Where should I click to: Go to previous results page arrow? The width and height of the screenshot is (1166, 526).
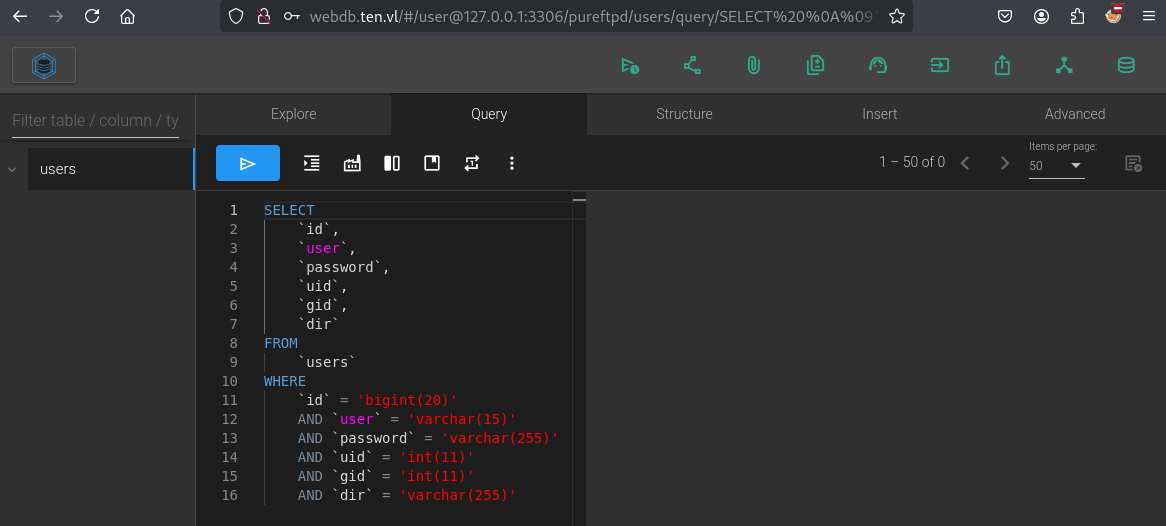tap(964, 163)
